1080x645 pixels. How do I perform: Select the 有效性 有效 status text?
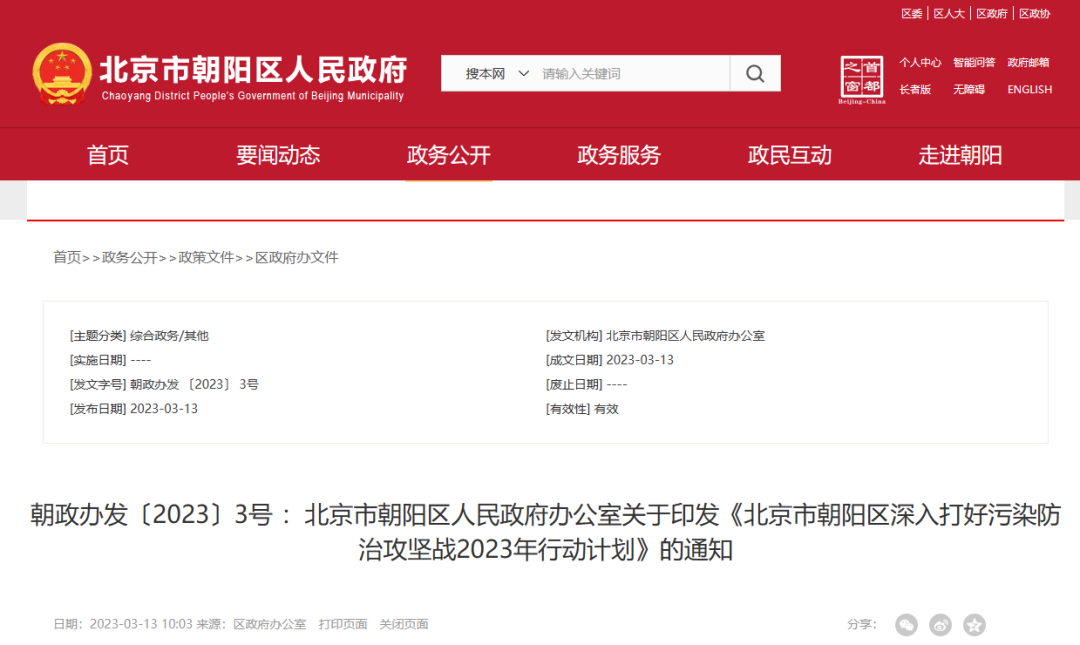[x=606, y=409]
